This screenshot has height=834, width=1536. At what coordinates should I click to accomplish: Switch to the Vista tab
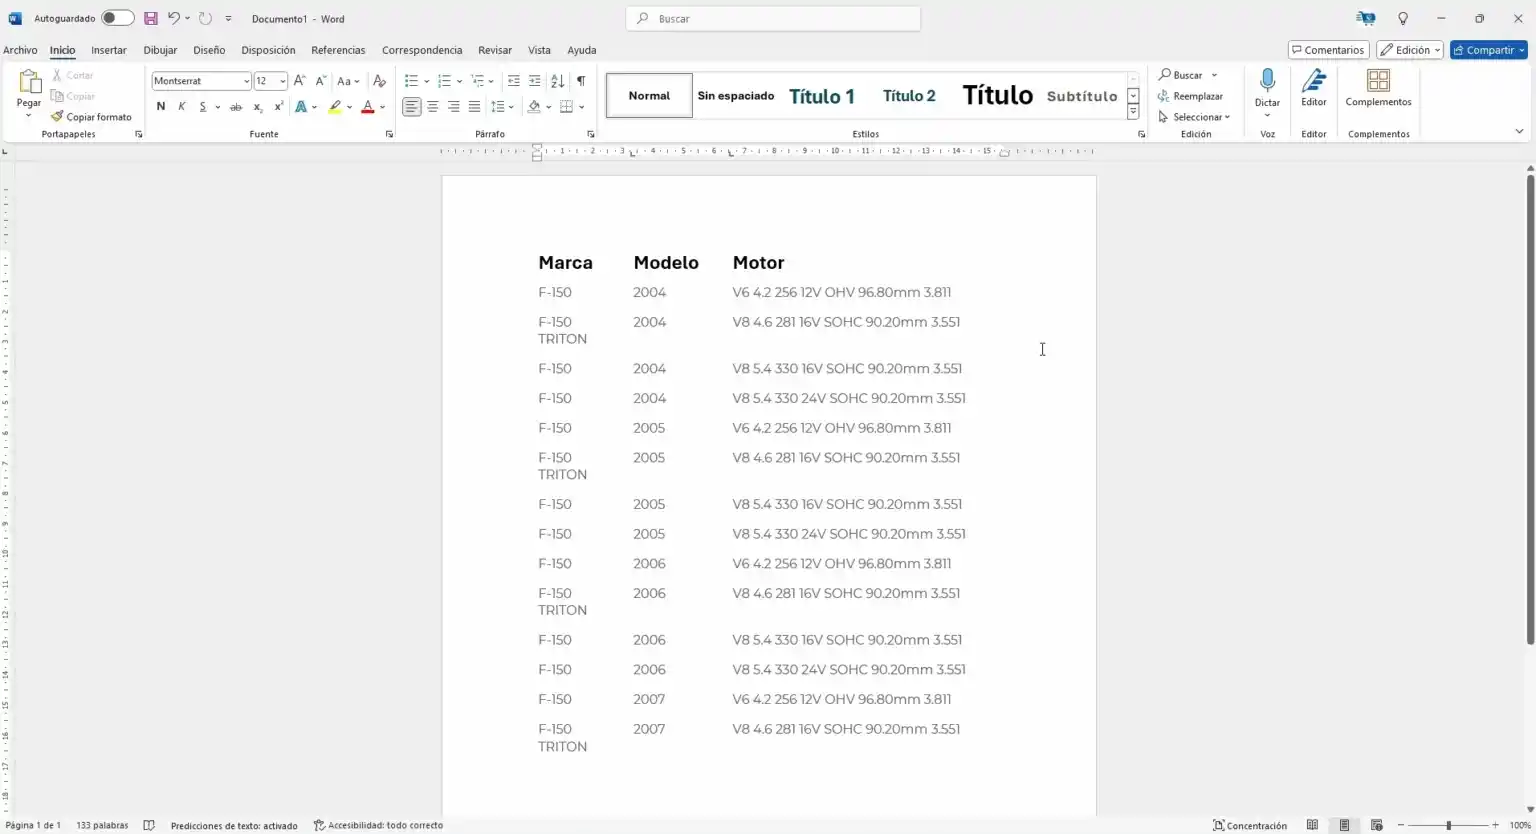tap(539, 50)
